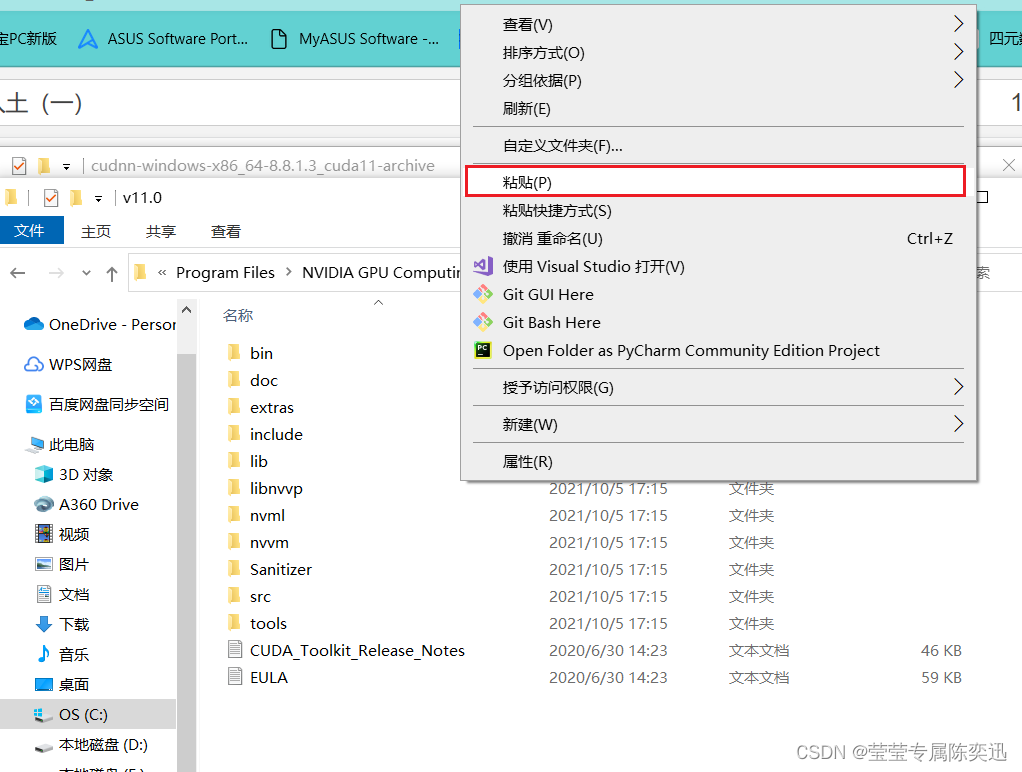Expand the 授予访问权限(G) submenu
This screenshot has width=1022, height=772.
958,387
